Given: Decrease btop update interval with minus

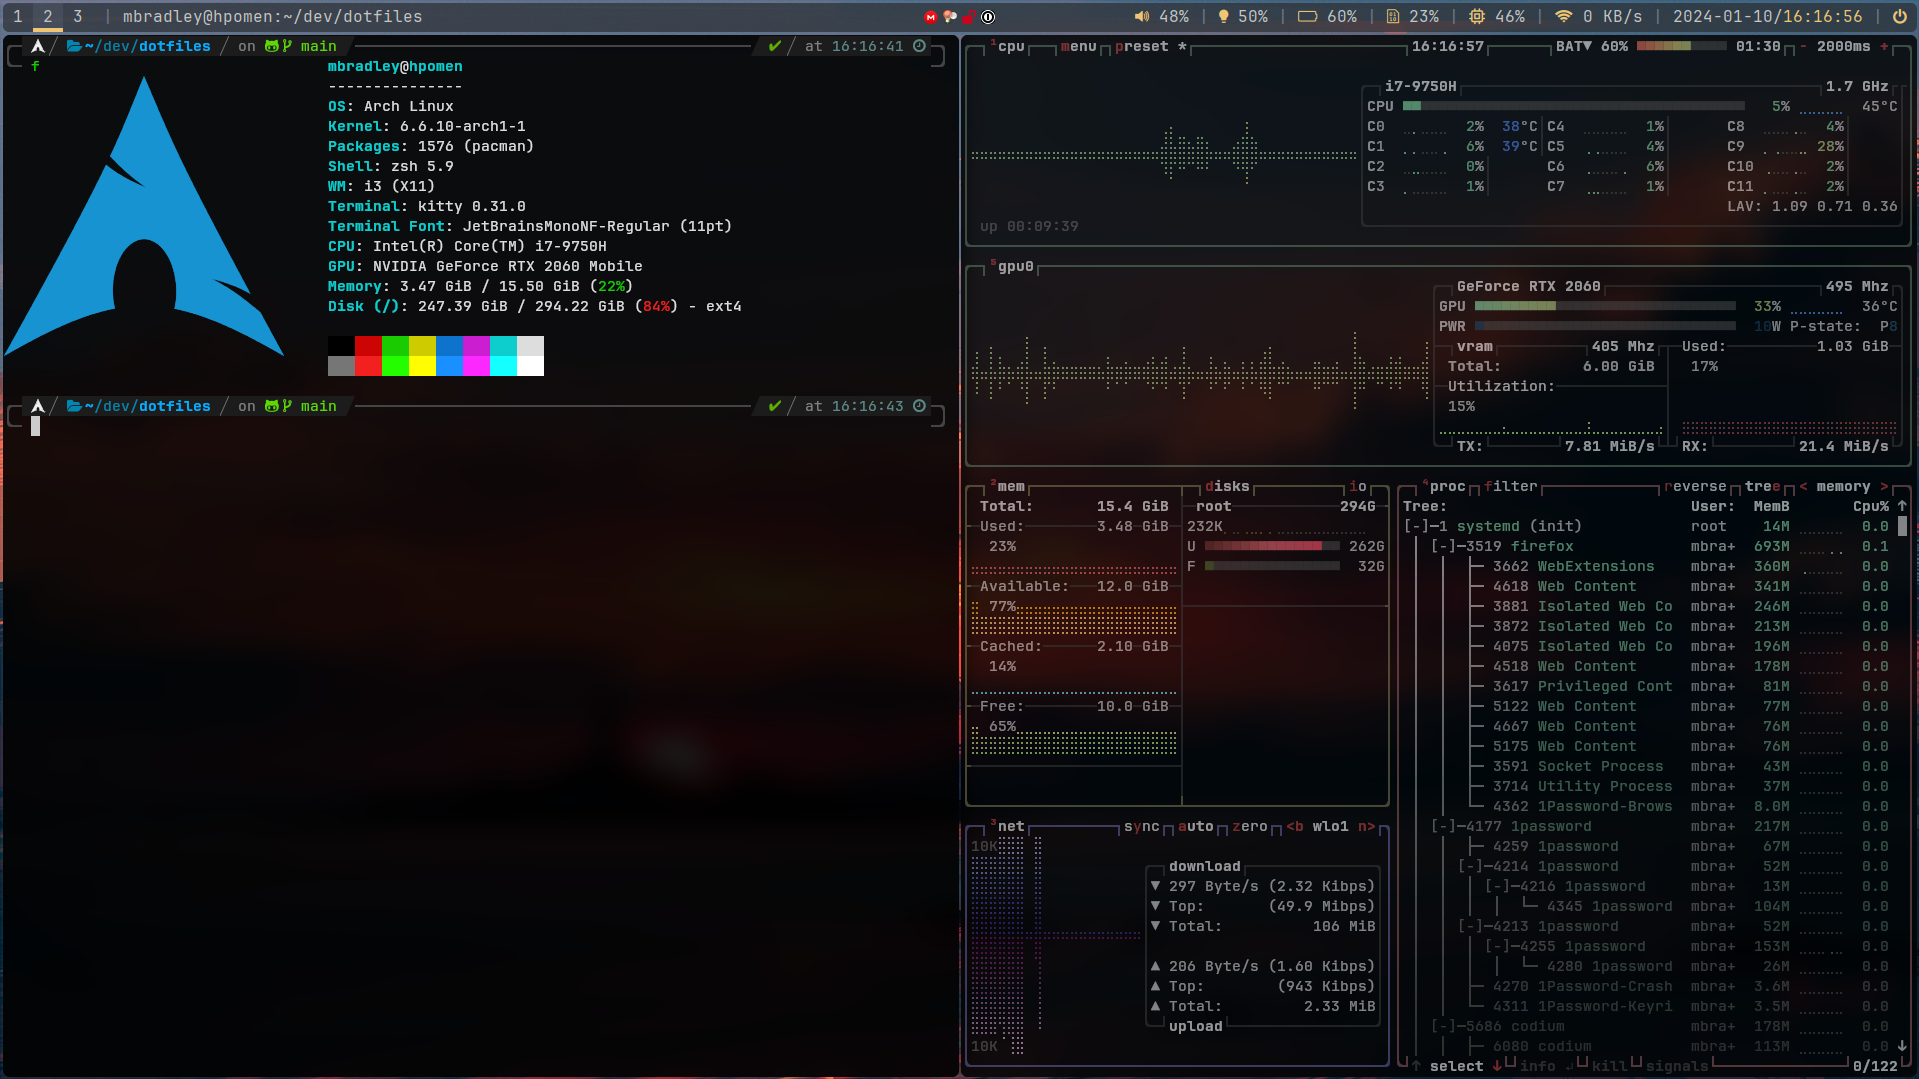Looking at the screenshot, I should pos(1803,46).
